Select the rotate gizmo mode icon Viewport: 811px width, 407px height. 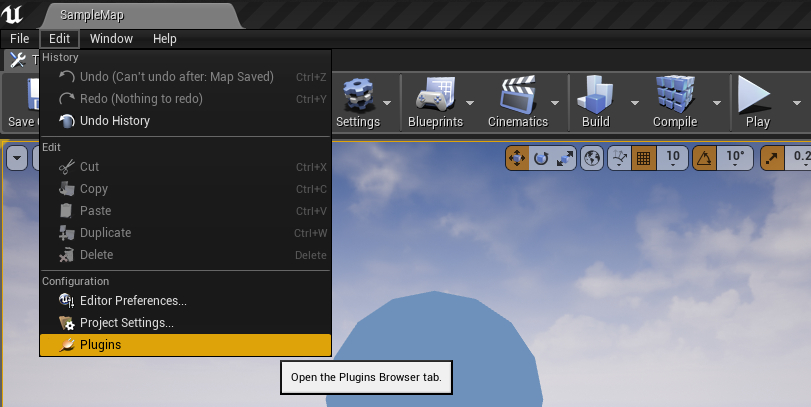[x=541, y=158]
